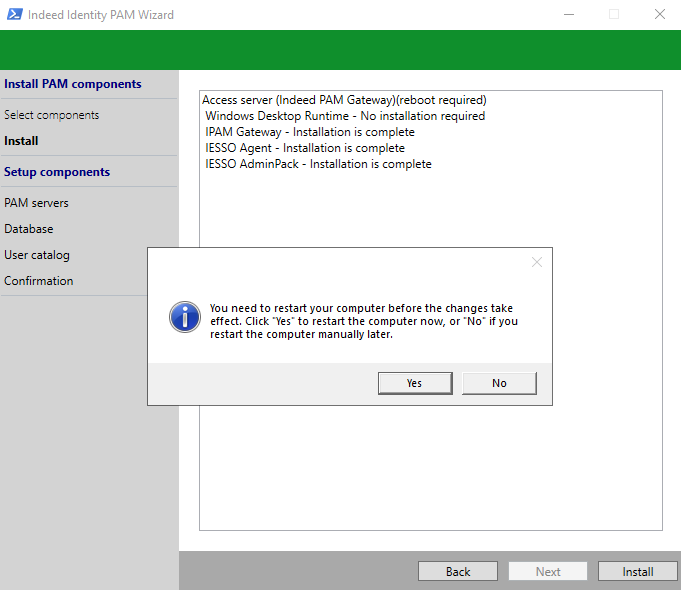681x590 pixels.
Task: Open the 'Select components' step
Action: pyautogui.click(x=52, y=115)
